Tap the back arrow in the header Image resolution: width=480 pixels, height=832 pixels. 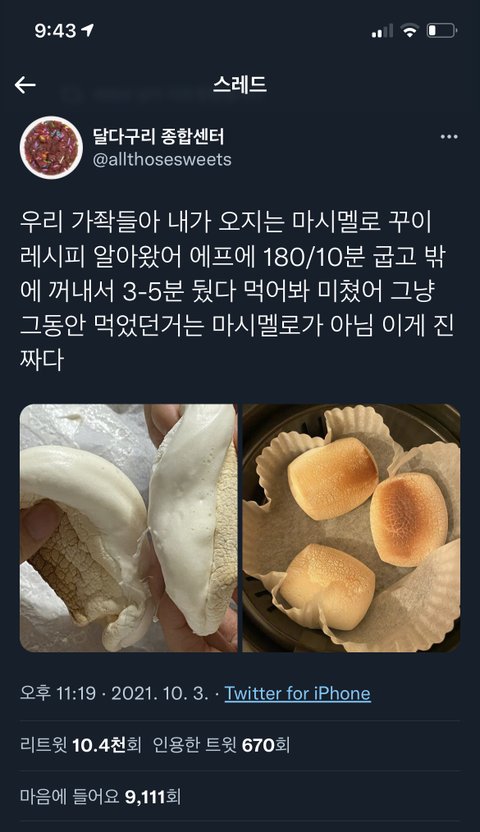coord(25,85)
